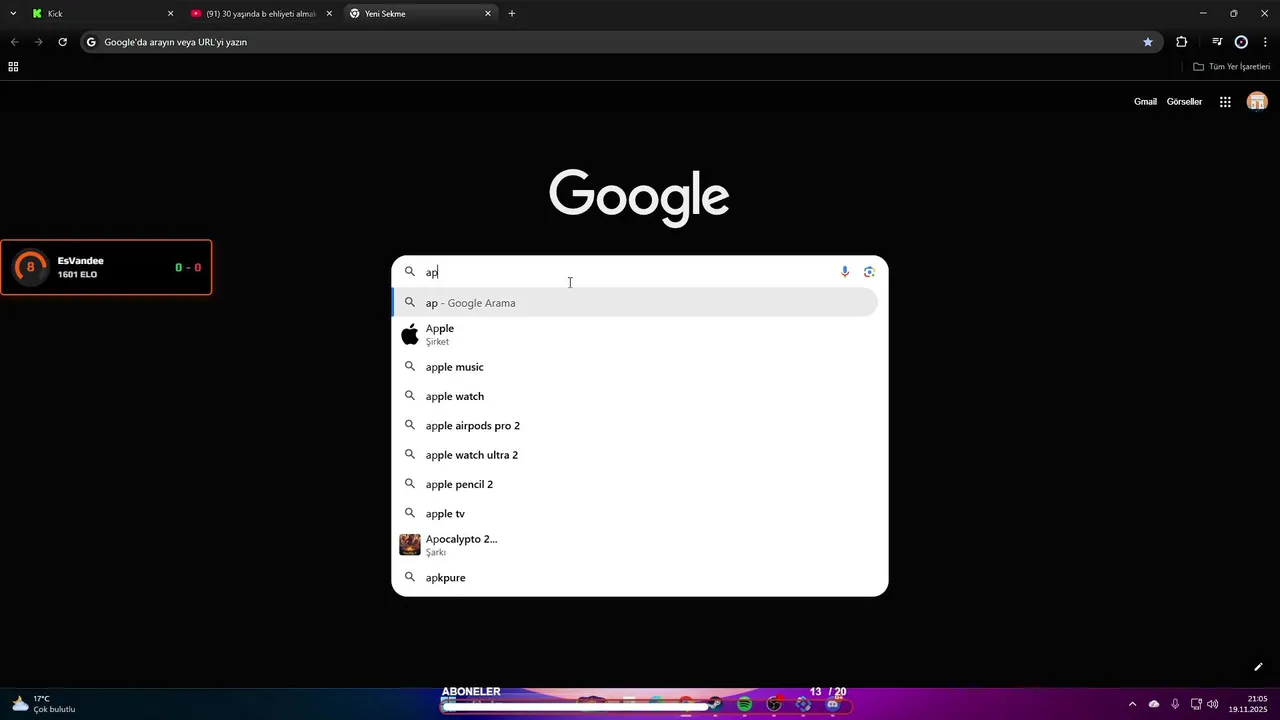Open the apps grid in bookmarks bar

pyautogui.click(x=13, y=67)
